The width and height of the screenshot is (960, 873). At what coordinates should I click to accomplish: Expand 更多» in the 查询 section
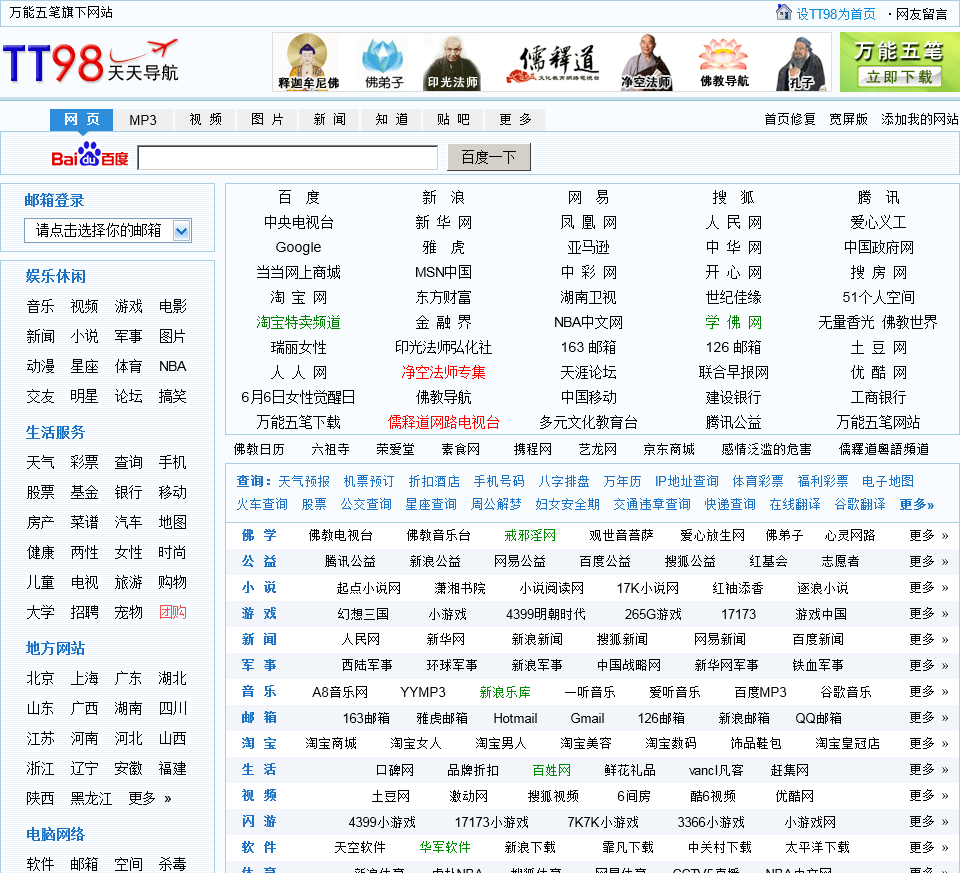pyautogui.click(x=917, y=504)
